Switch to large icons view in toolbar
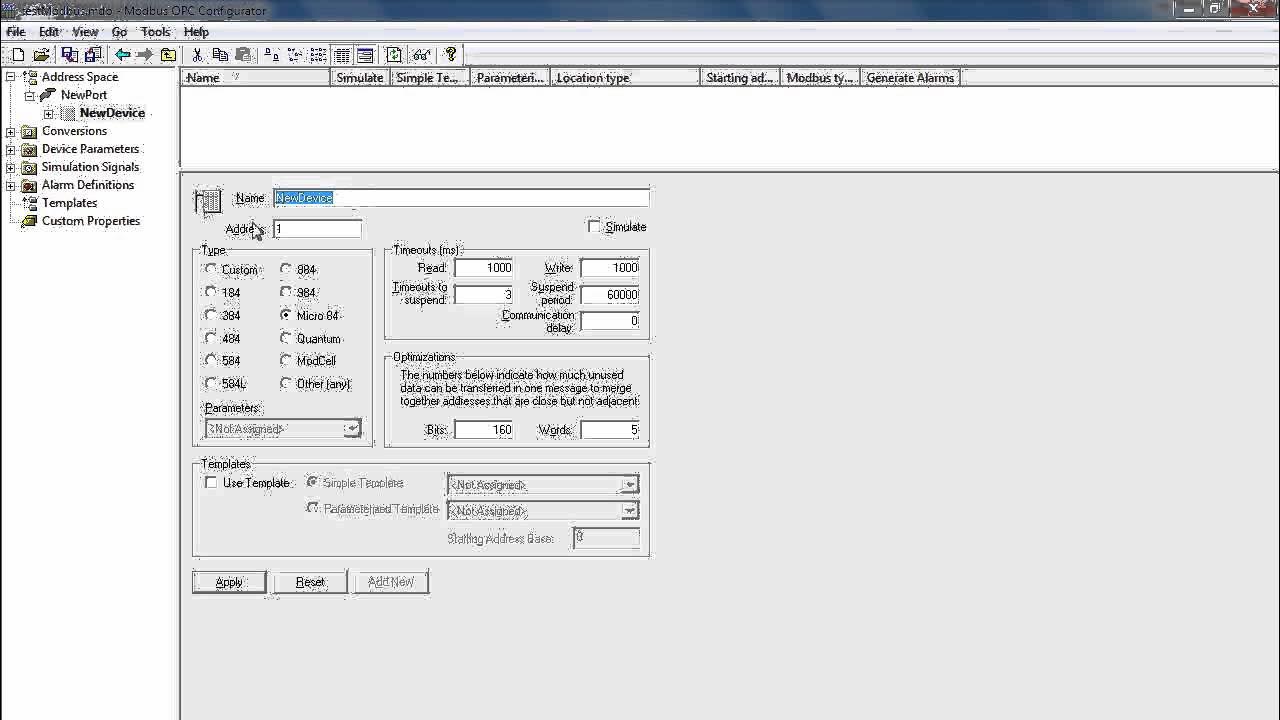The width and height of the screenshot is (1280, 720). click(272, 55)
